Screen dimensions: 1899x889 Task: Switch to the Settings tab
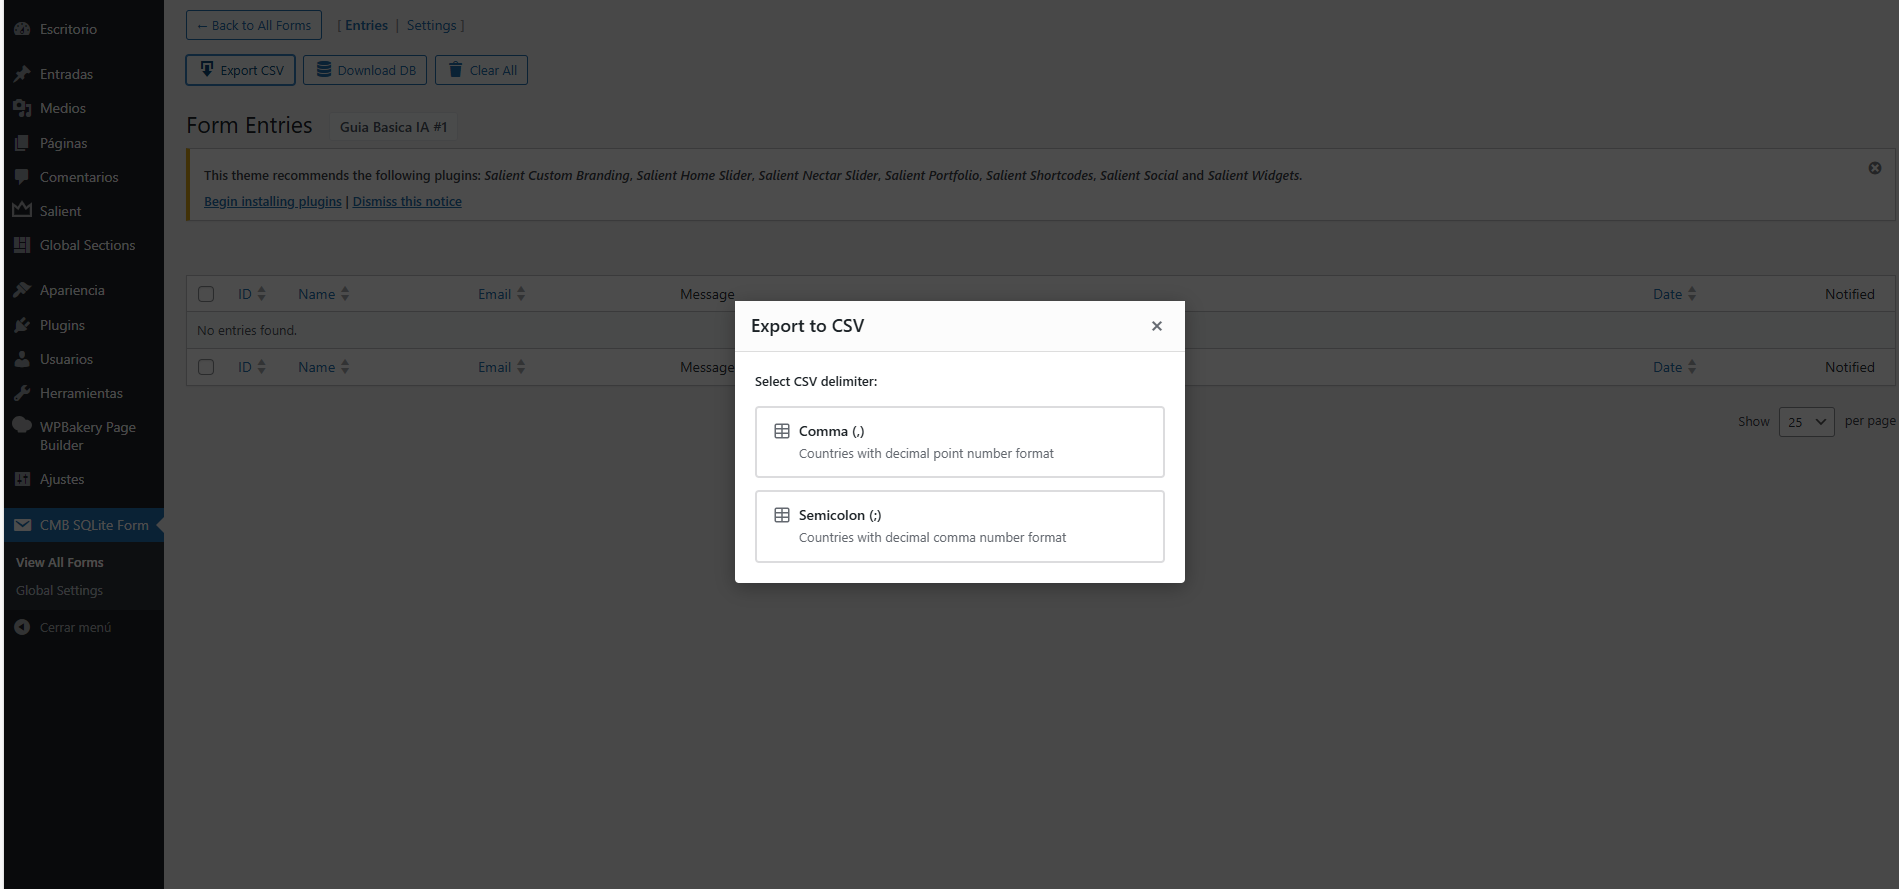431,25
